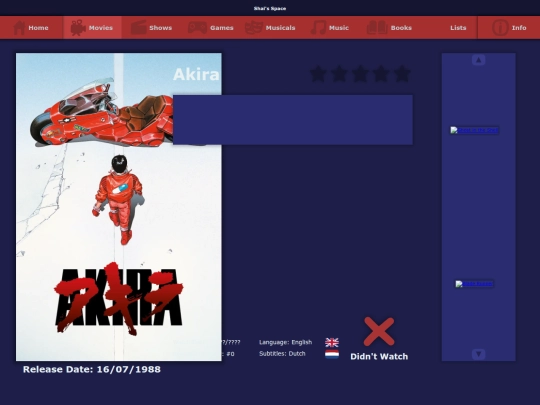The width and height of the screenshot is (540, 405).
Task: Open the Lists menu item
Action: tap(458, 28)
